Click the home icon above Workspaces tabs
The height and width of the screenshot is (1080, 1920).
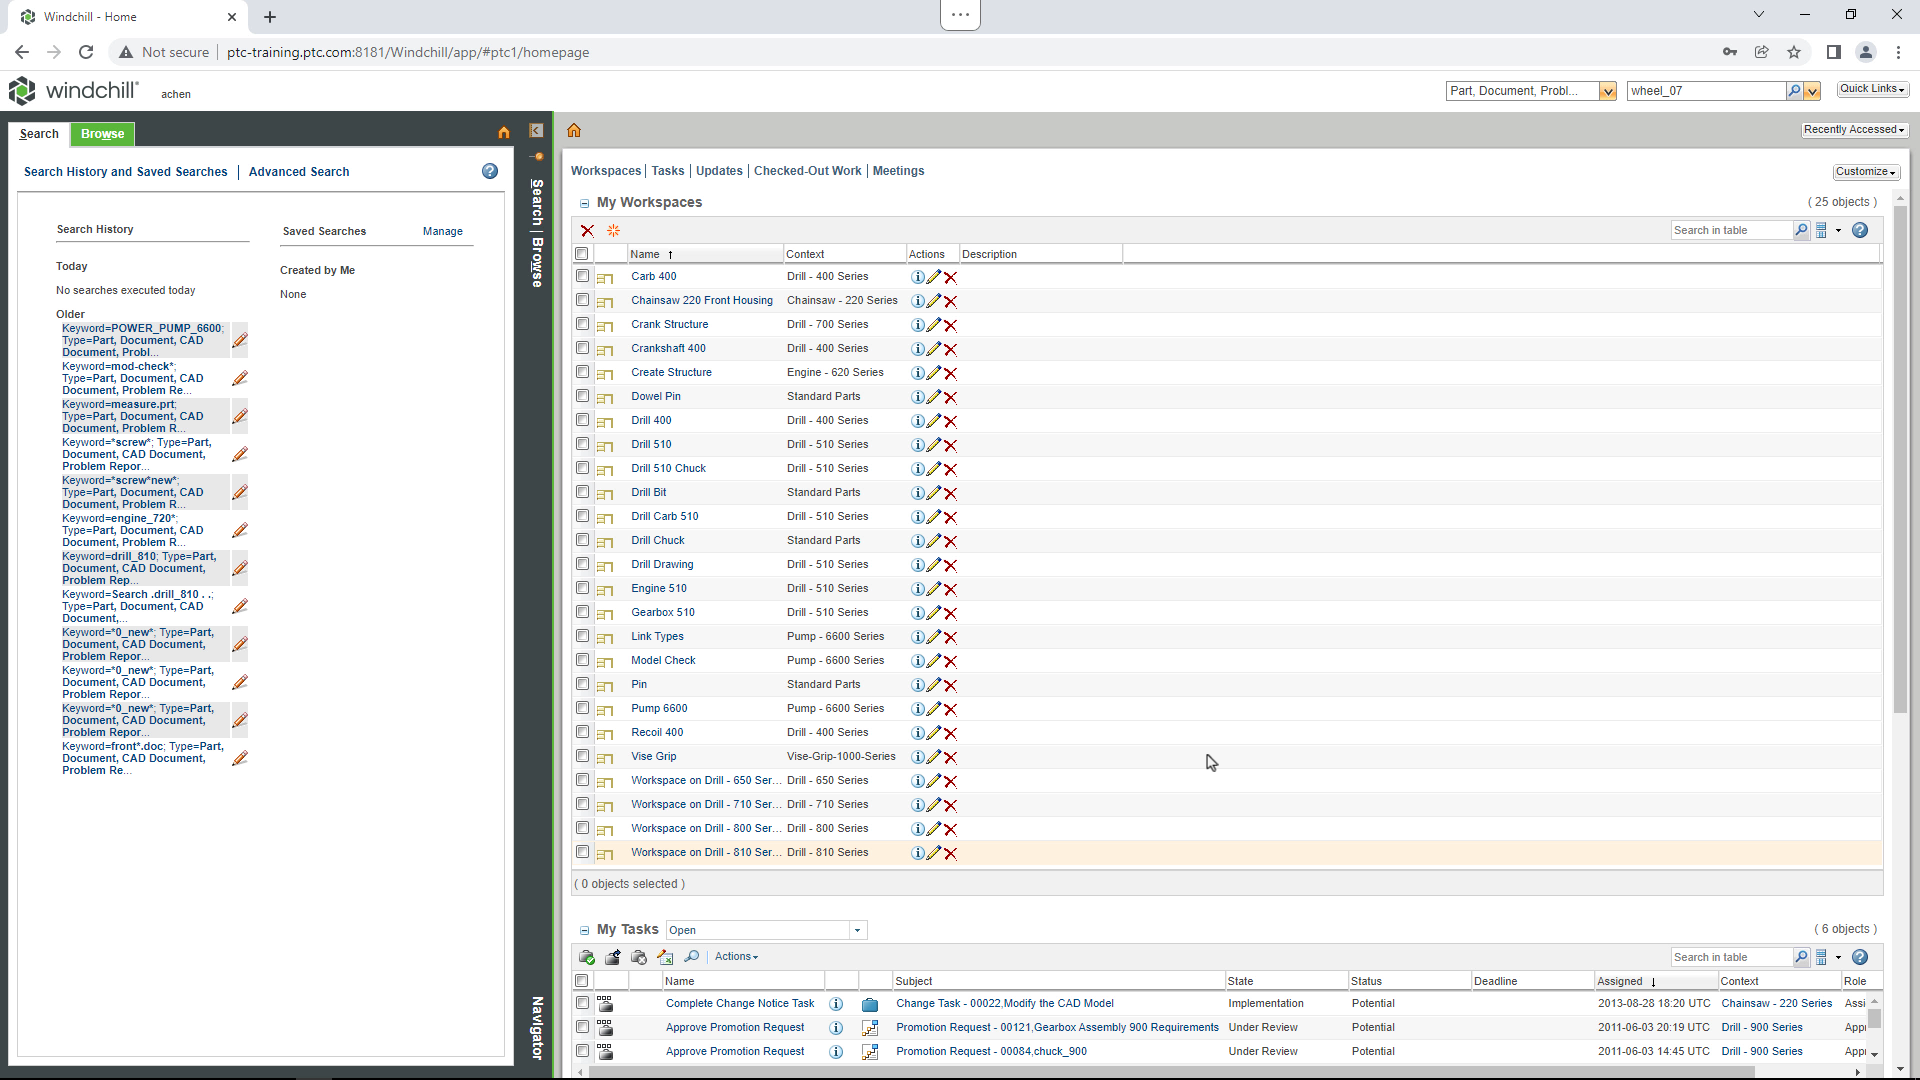tap(574, 130)
